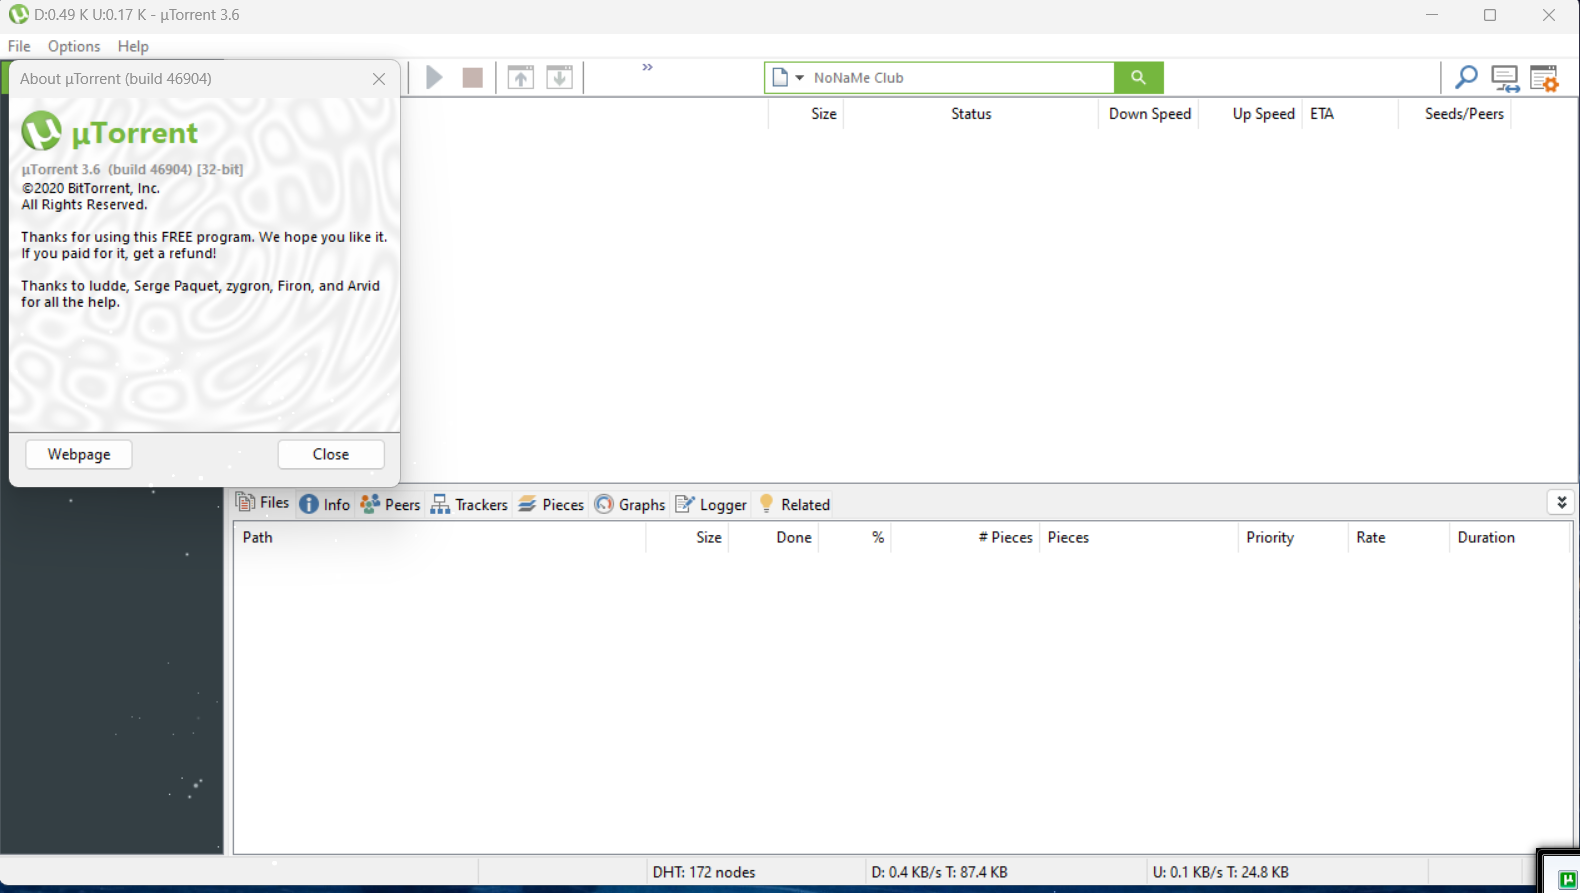Click the blue magnifier find icon
The image size is (1580, 893).
1466,77
